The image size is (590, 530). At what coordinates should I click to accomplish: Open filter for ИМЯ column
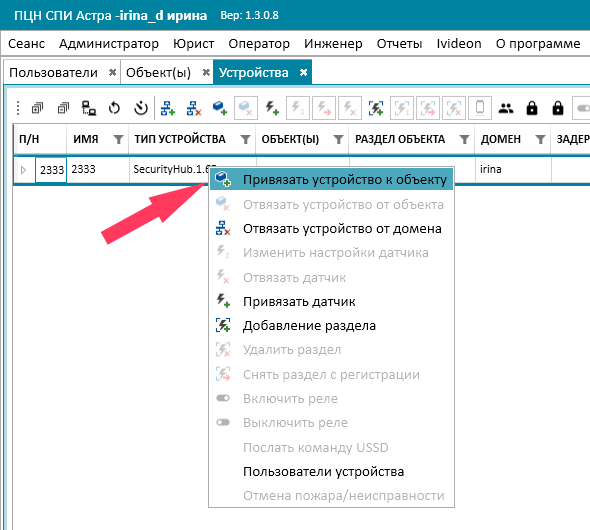(x=118, y=140)
